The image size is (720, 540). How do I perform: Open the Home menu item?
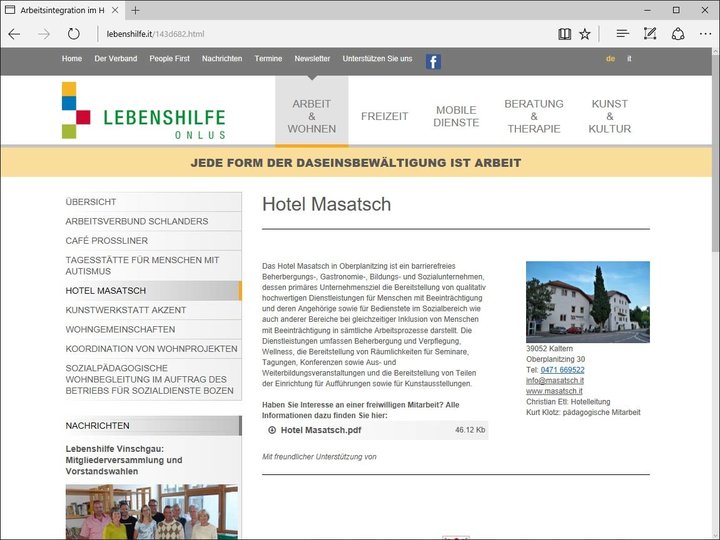72,59
